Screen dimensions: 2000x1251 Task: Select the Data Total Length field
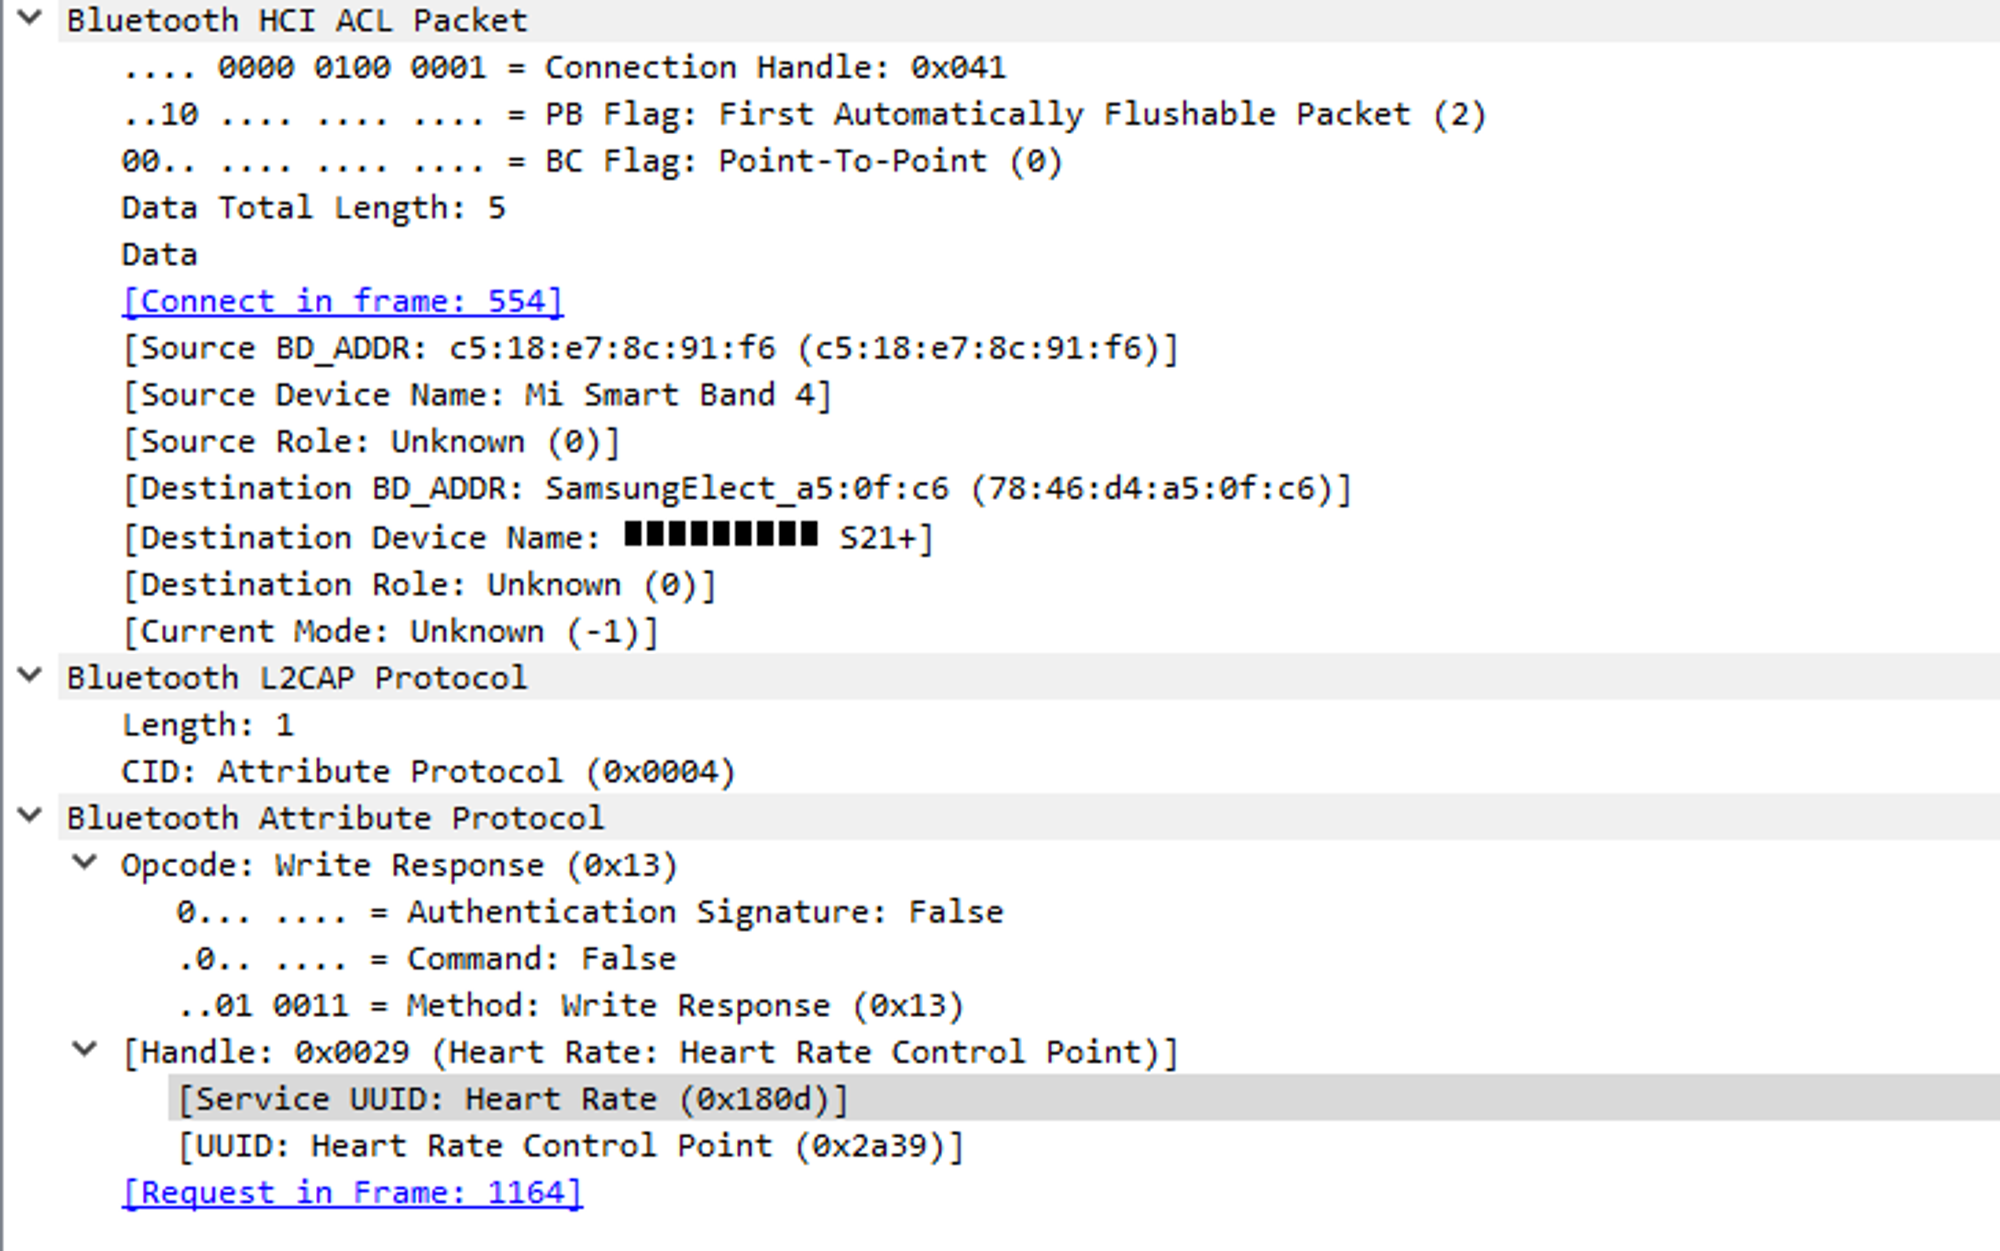click(314, 208)
